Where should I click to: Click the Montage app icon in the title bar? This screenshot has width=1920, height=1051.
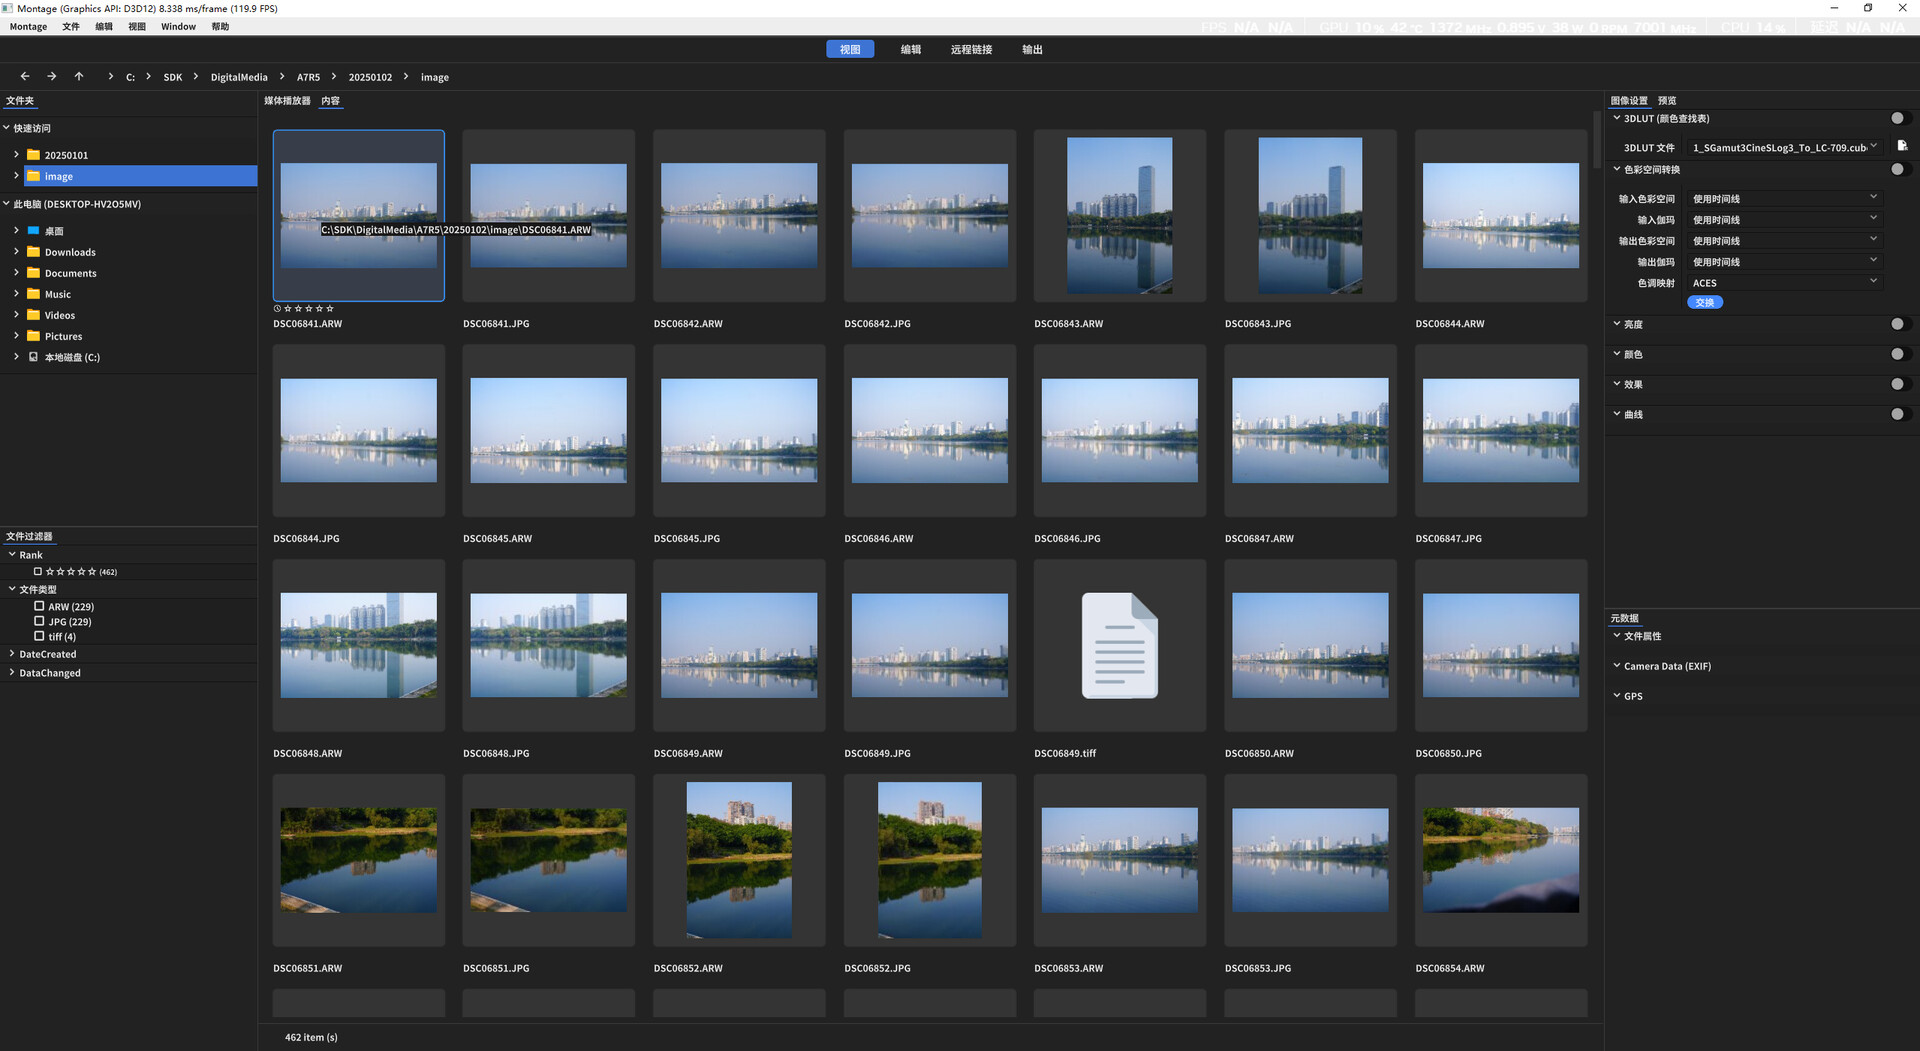tap(9, 8)
